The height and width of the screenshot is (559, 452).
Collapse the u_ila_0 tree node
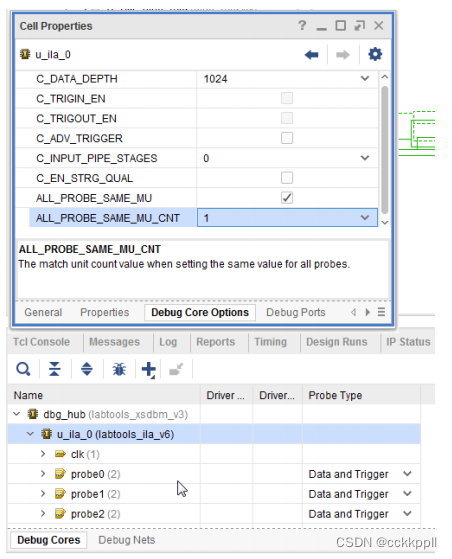pyautogui.click(x=30, y=434)
